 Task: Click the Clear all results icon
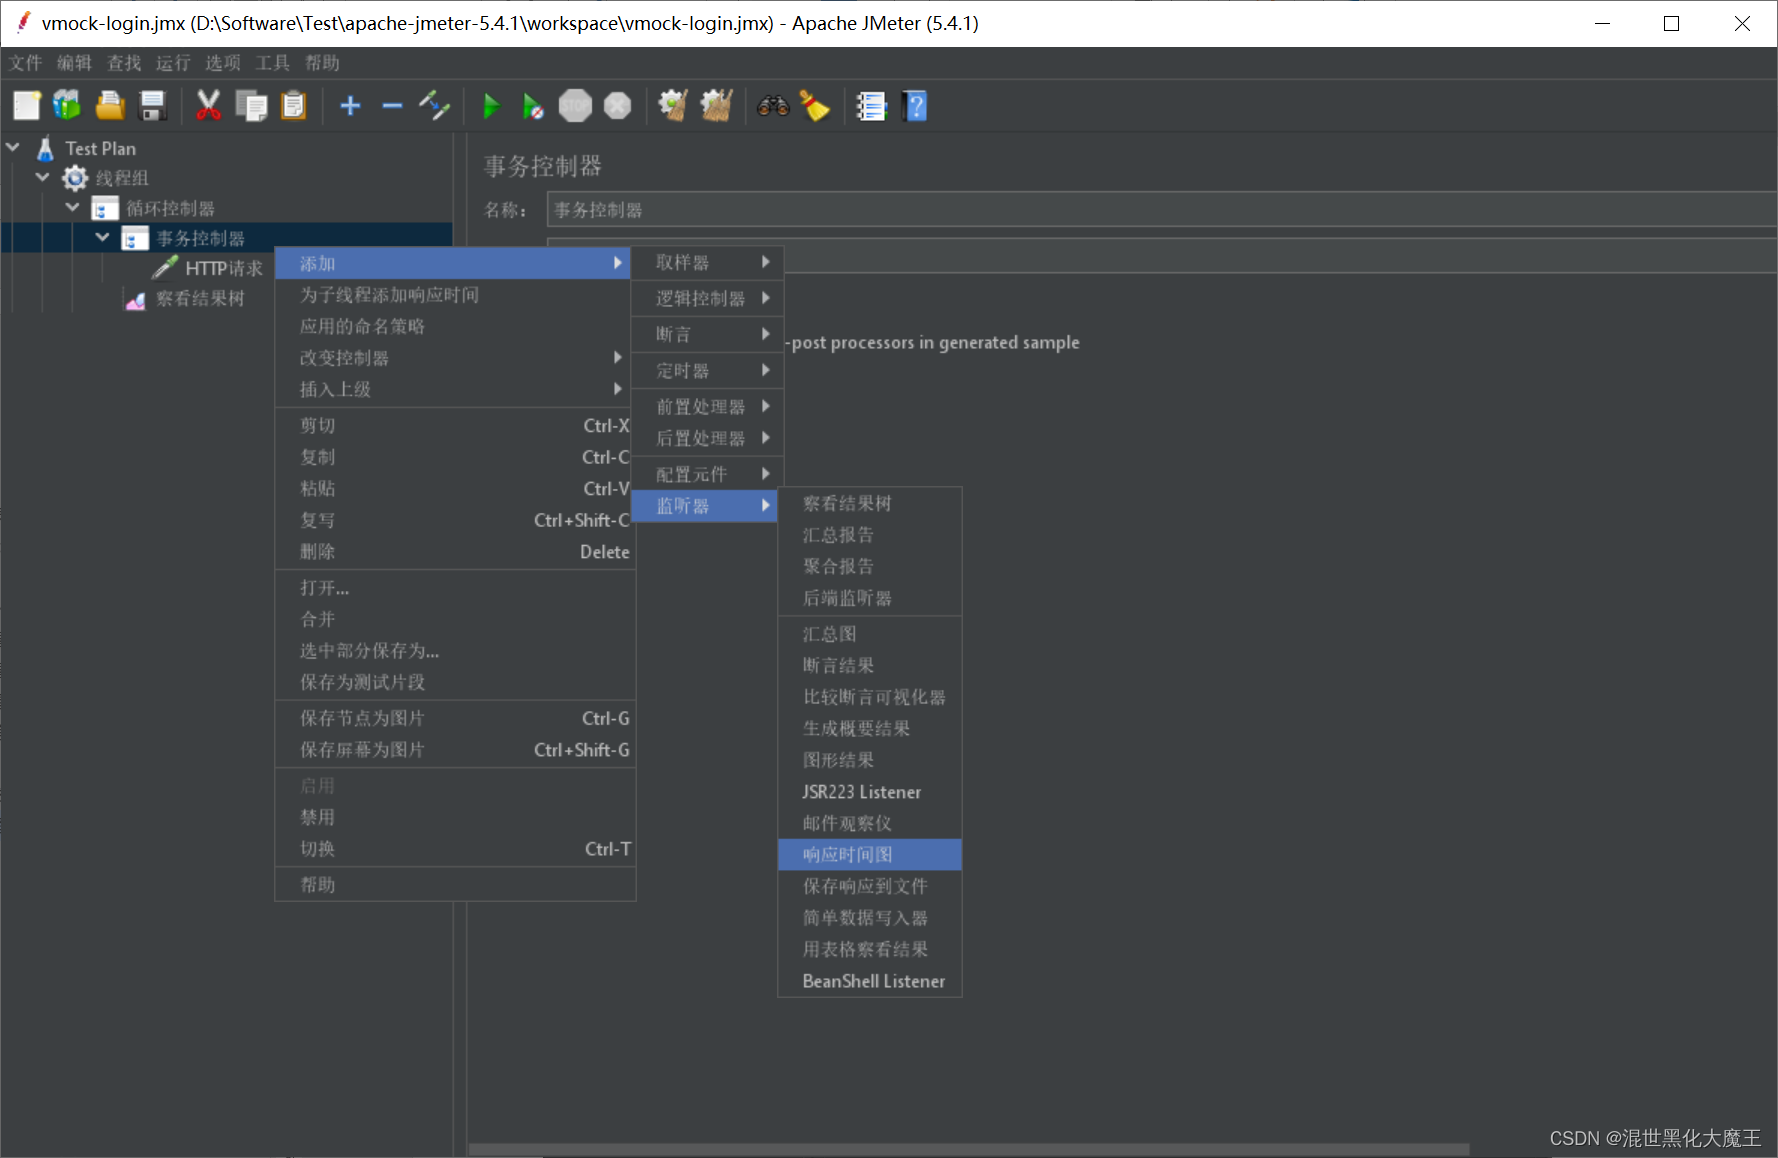click(x=717, y=105)
